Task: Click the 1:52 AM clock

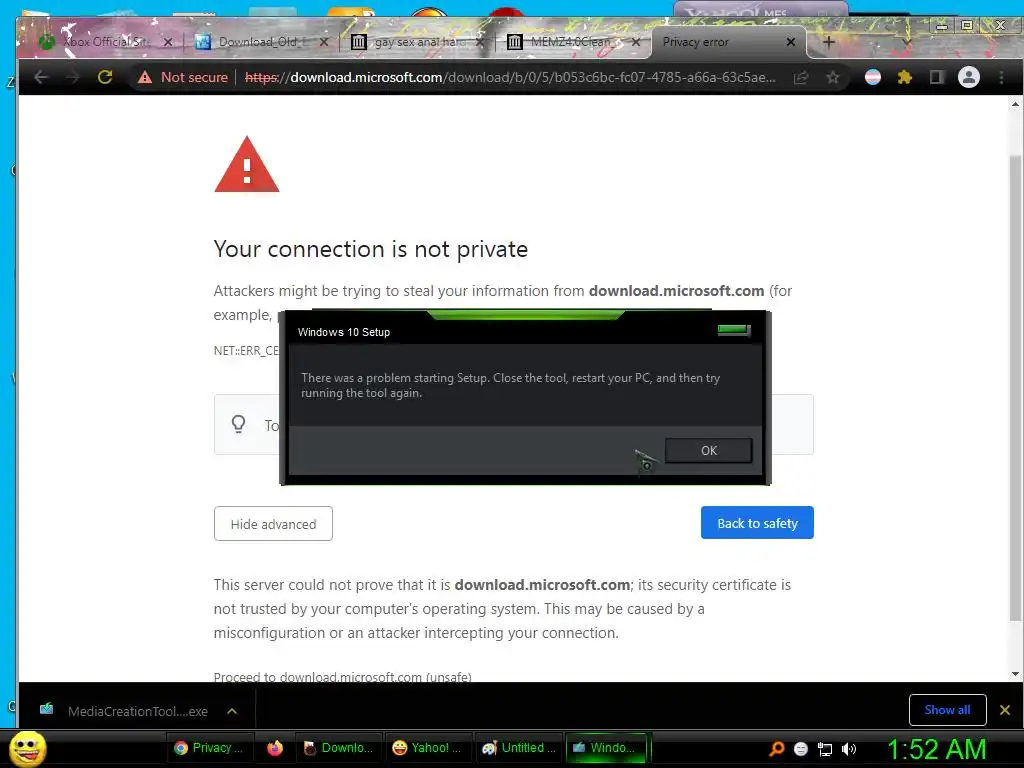Action: tap(936, 749)
